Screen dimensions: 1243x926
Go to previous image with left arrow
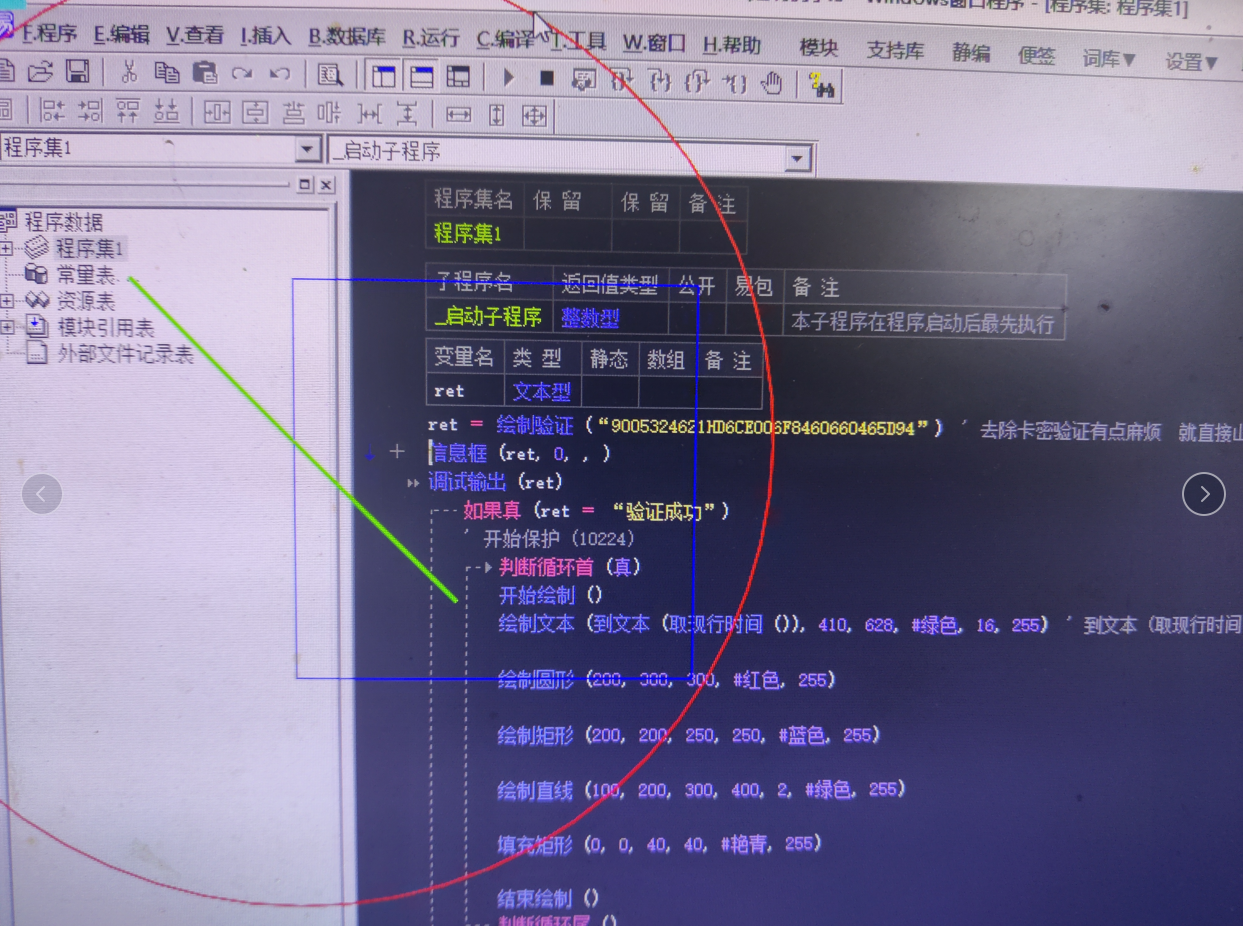point(42,494)
